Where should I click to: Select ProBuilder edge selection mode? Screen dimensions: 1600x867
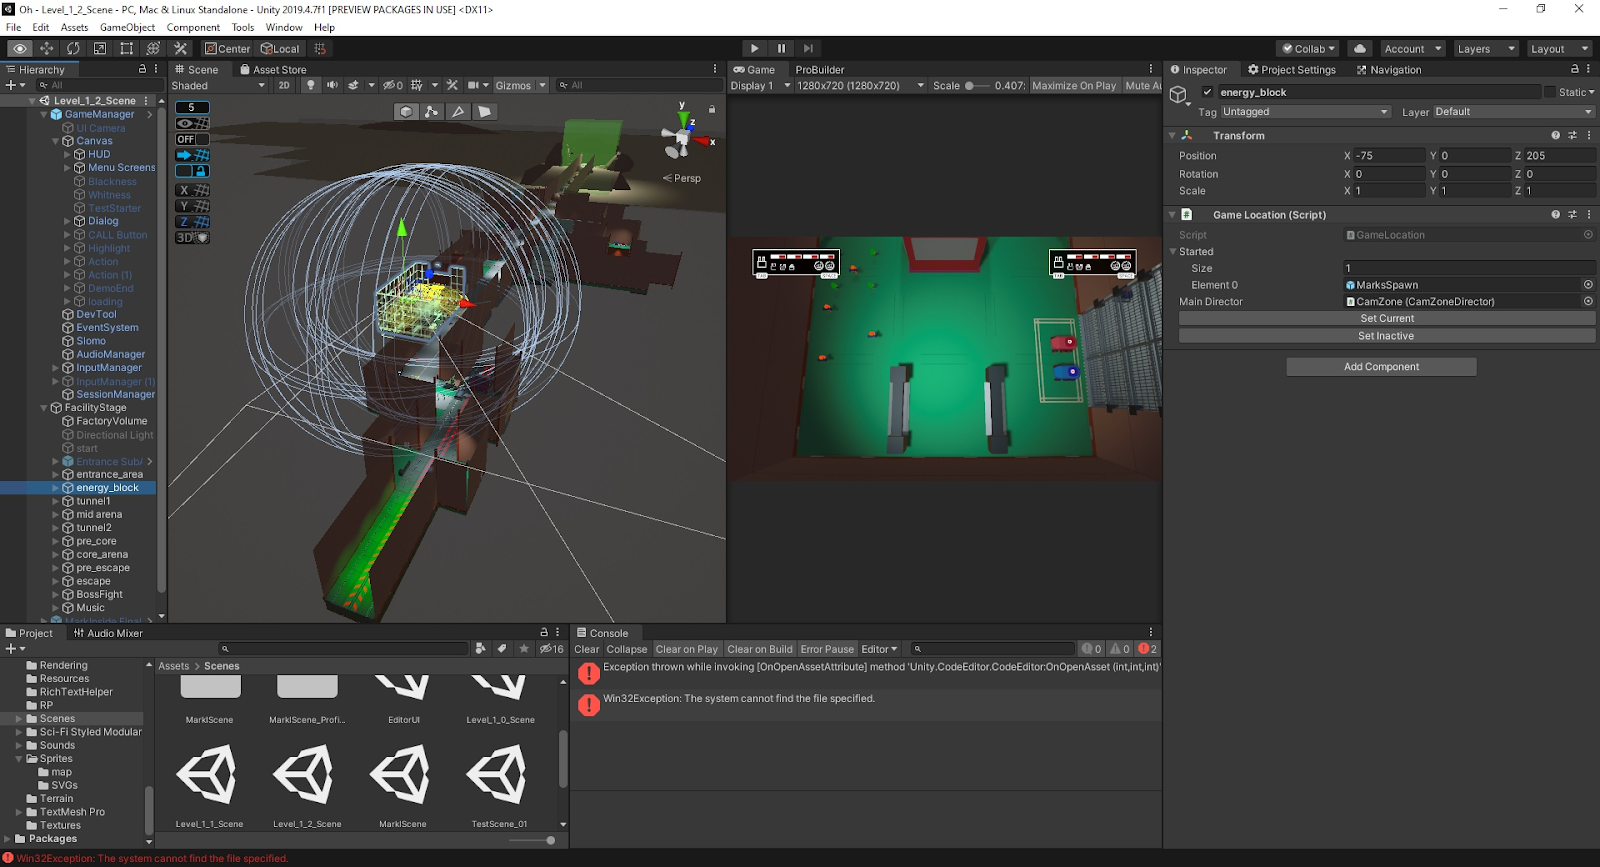click(458, 111)
